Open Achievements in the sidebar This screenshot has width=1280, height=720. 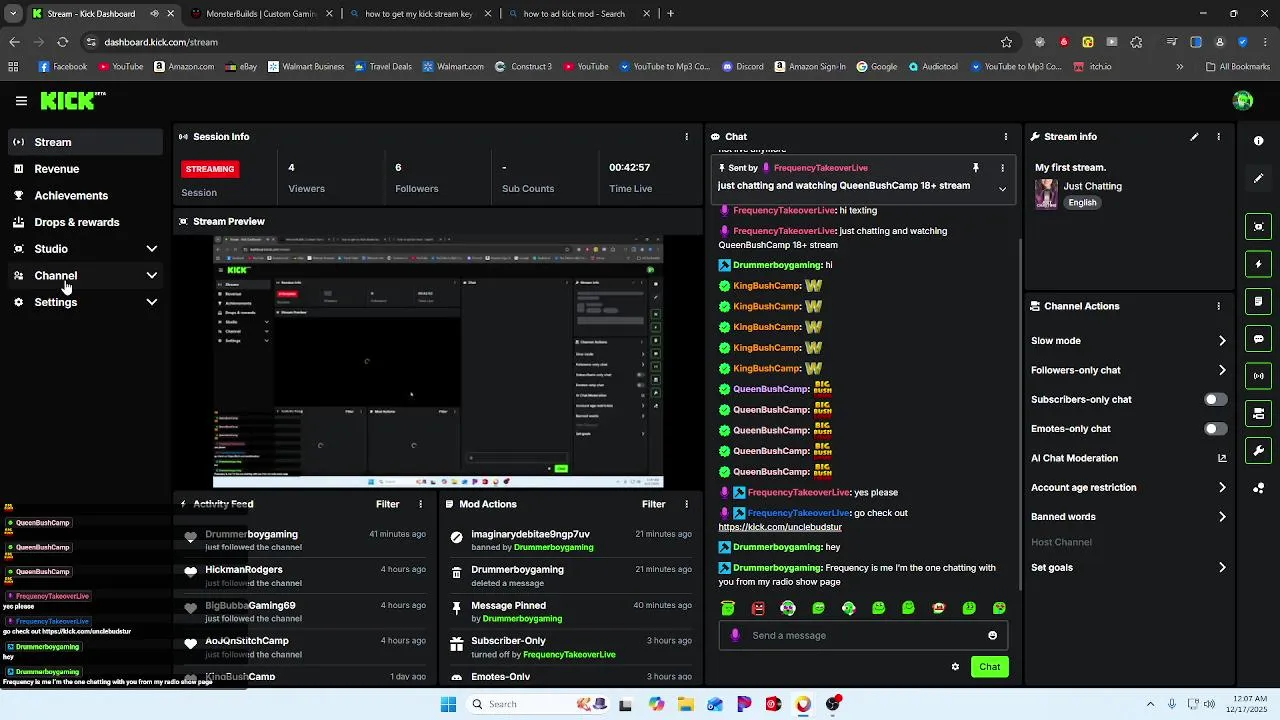[x=85, y=196]
